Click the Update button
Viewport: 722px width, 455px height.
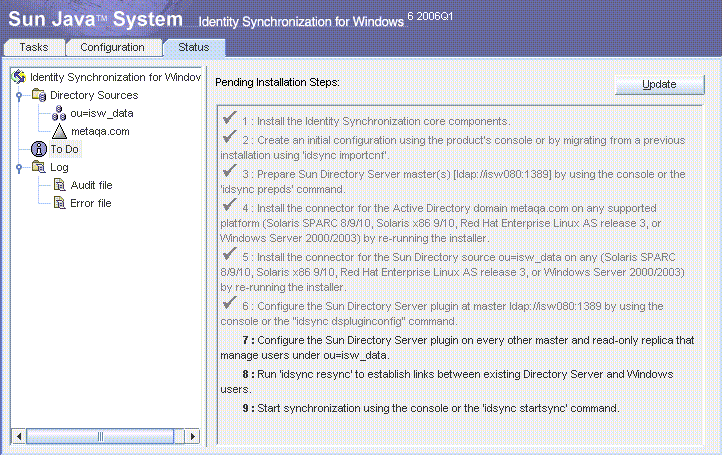click(659, 84)
